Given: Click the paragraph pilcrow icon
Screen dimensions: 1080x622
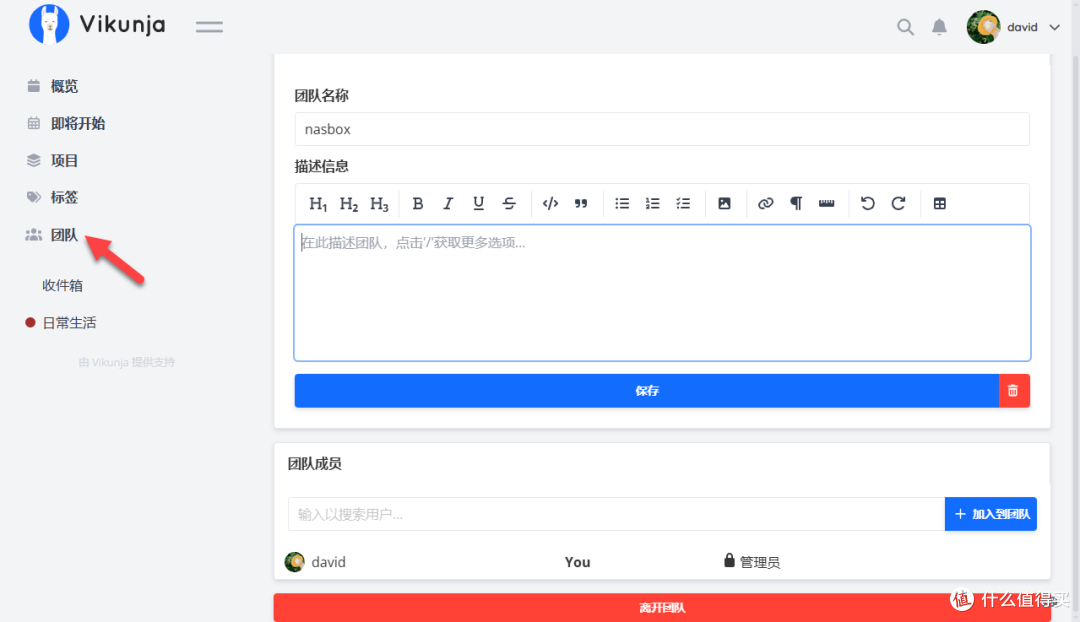Looking at the screenshot, I should 796,203.
